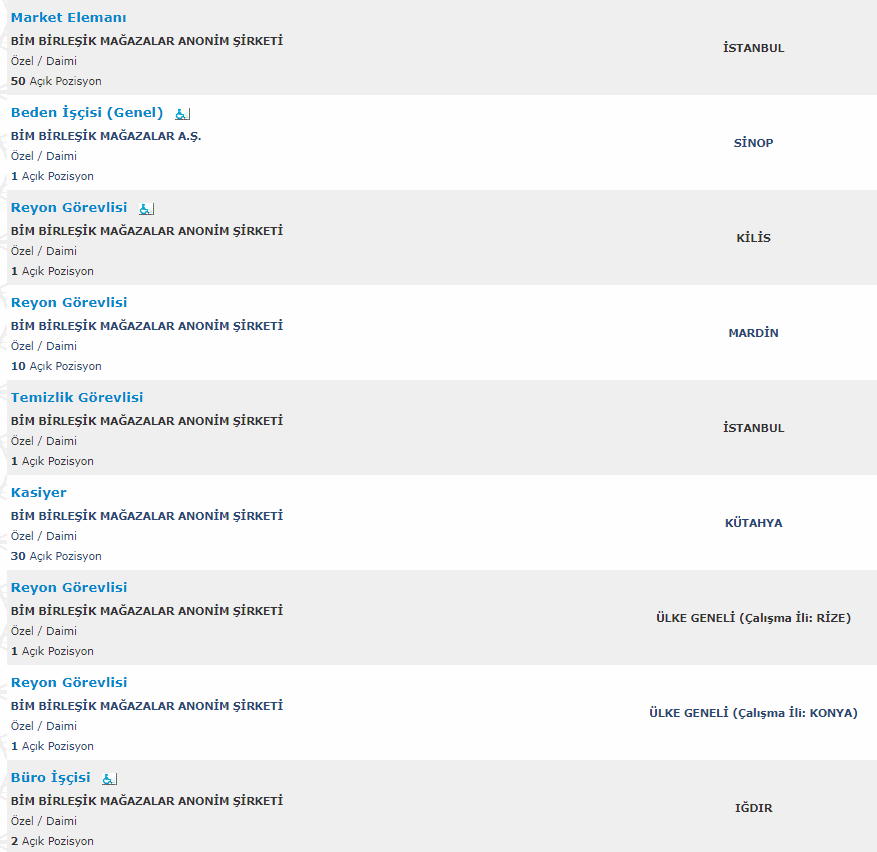Click the MARDİN location label

[753, 333]
